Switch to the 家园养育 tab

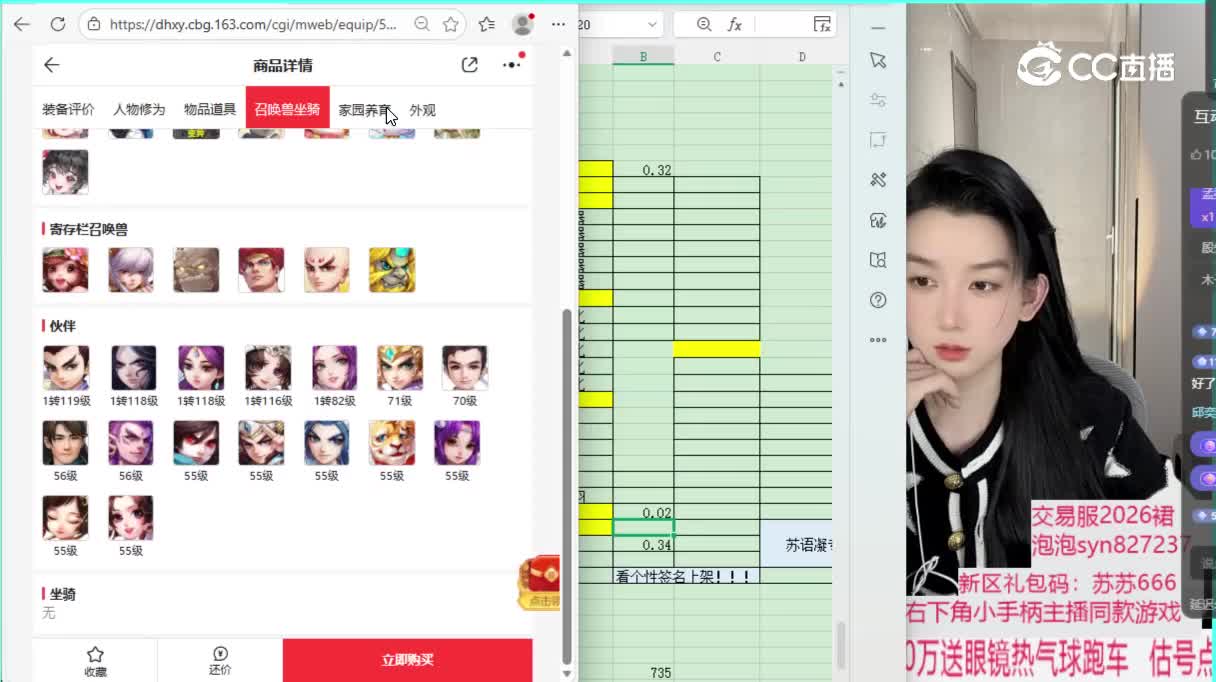point(364,110)
